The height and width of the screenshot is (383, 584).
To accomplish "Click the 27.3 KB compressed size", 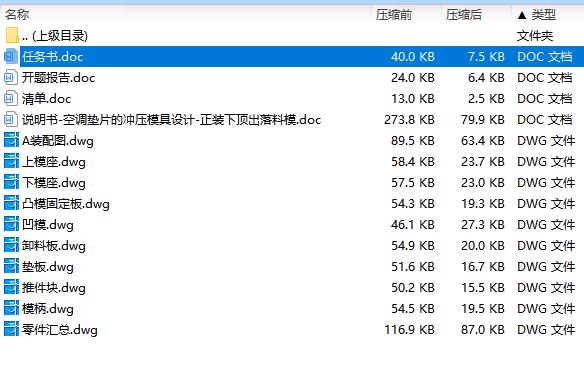I will (483, 225).
